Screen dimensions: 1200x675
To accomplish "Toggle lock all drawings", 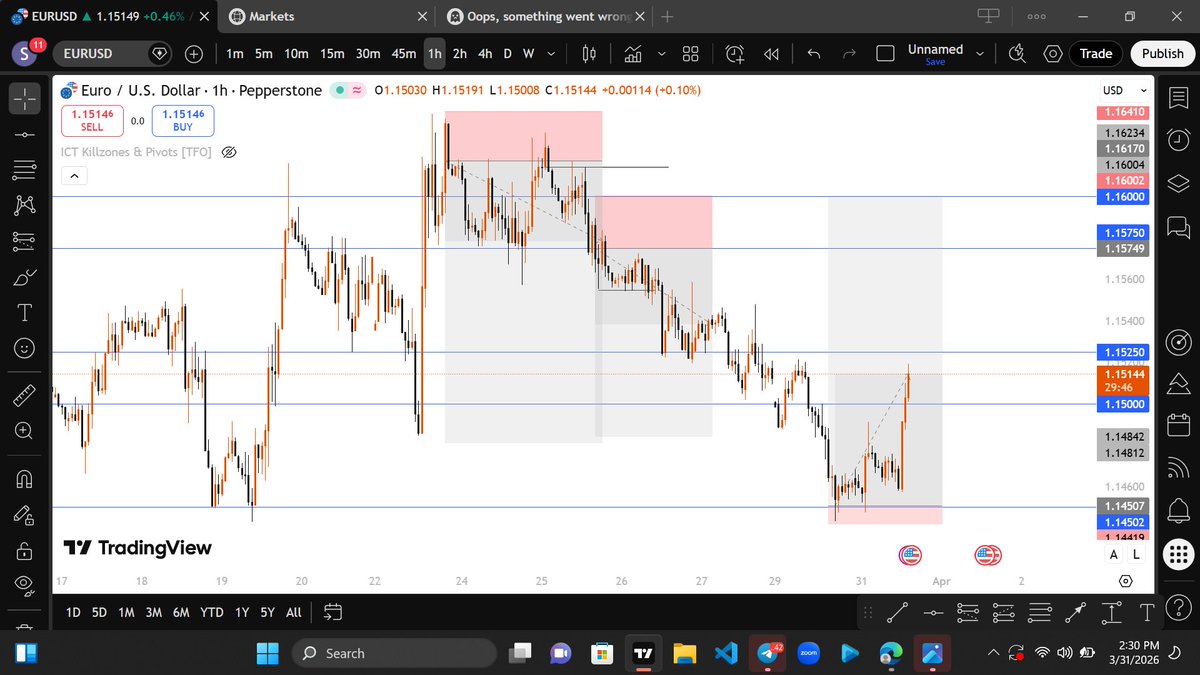I will [x=25, y=551].
